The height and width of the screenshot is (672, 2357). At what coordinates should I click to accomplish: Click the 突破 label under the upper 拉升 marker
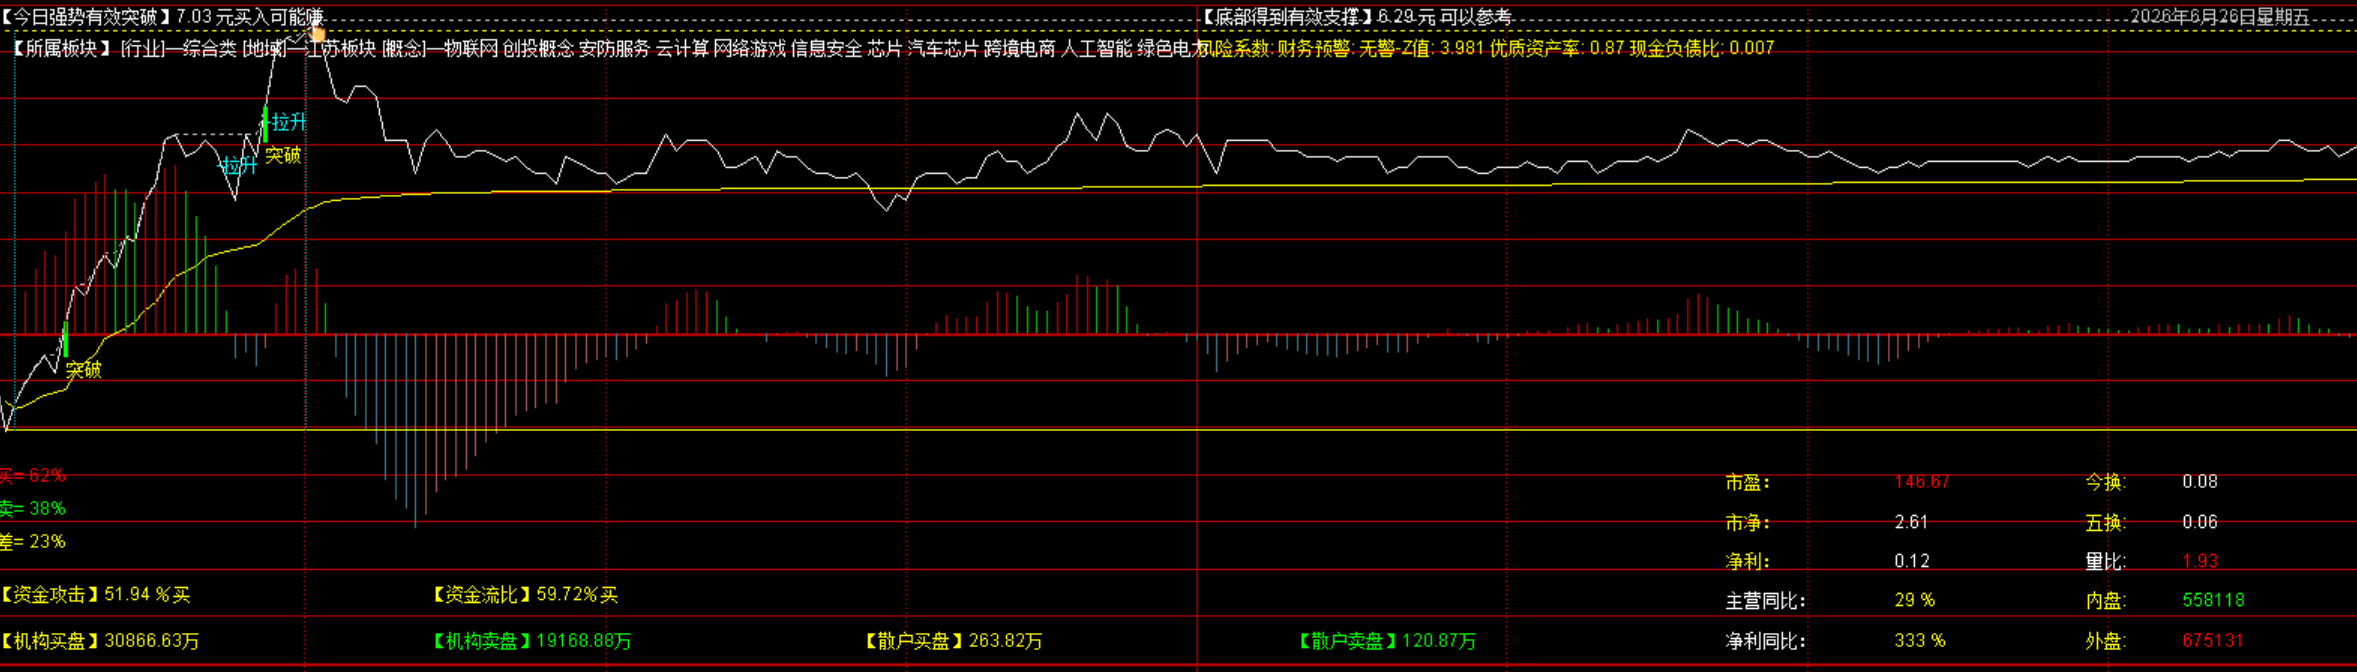click(x=283, y=155)
